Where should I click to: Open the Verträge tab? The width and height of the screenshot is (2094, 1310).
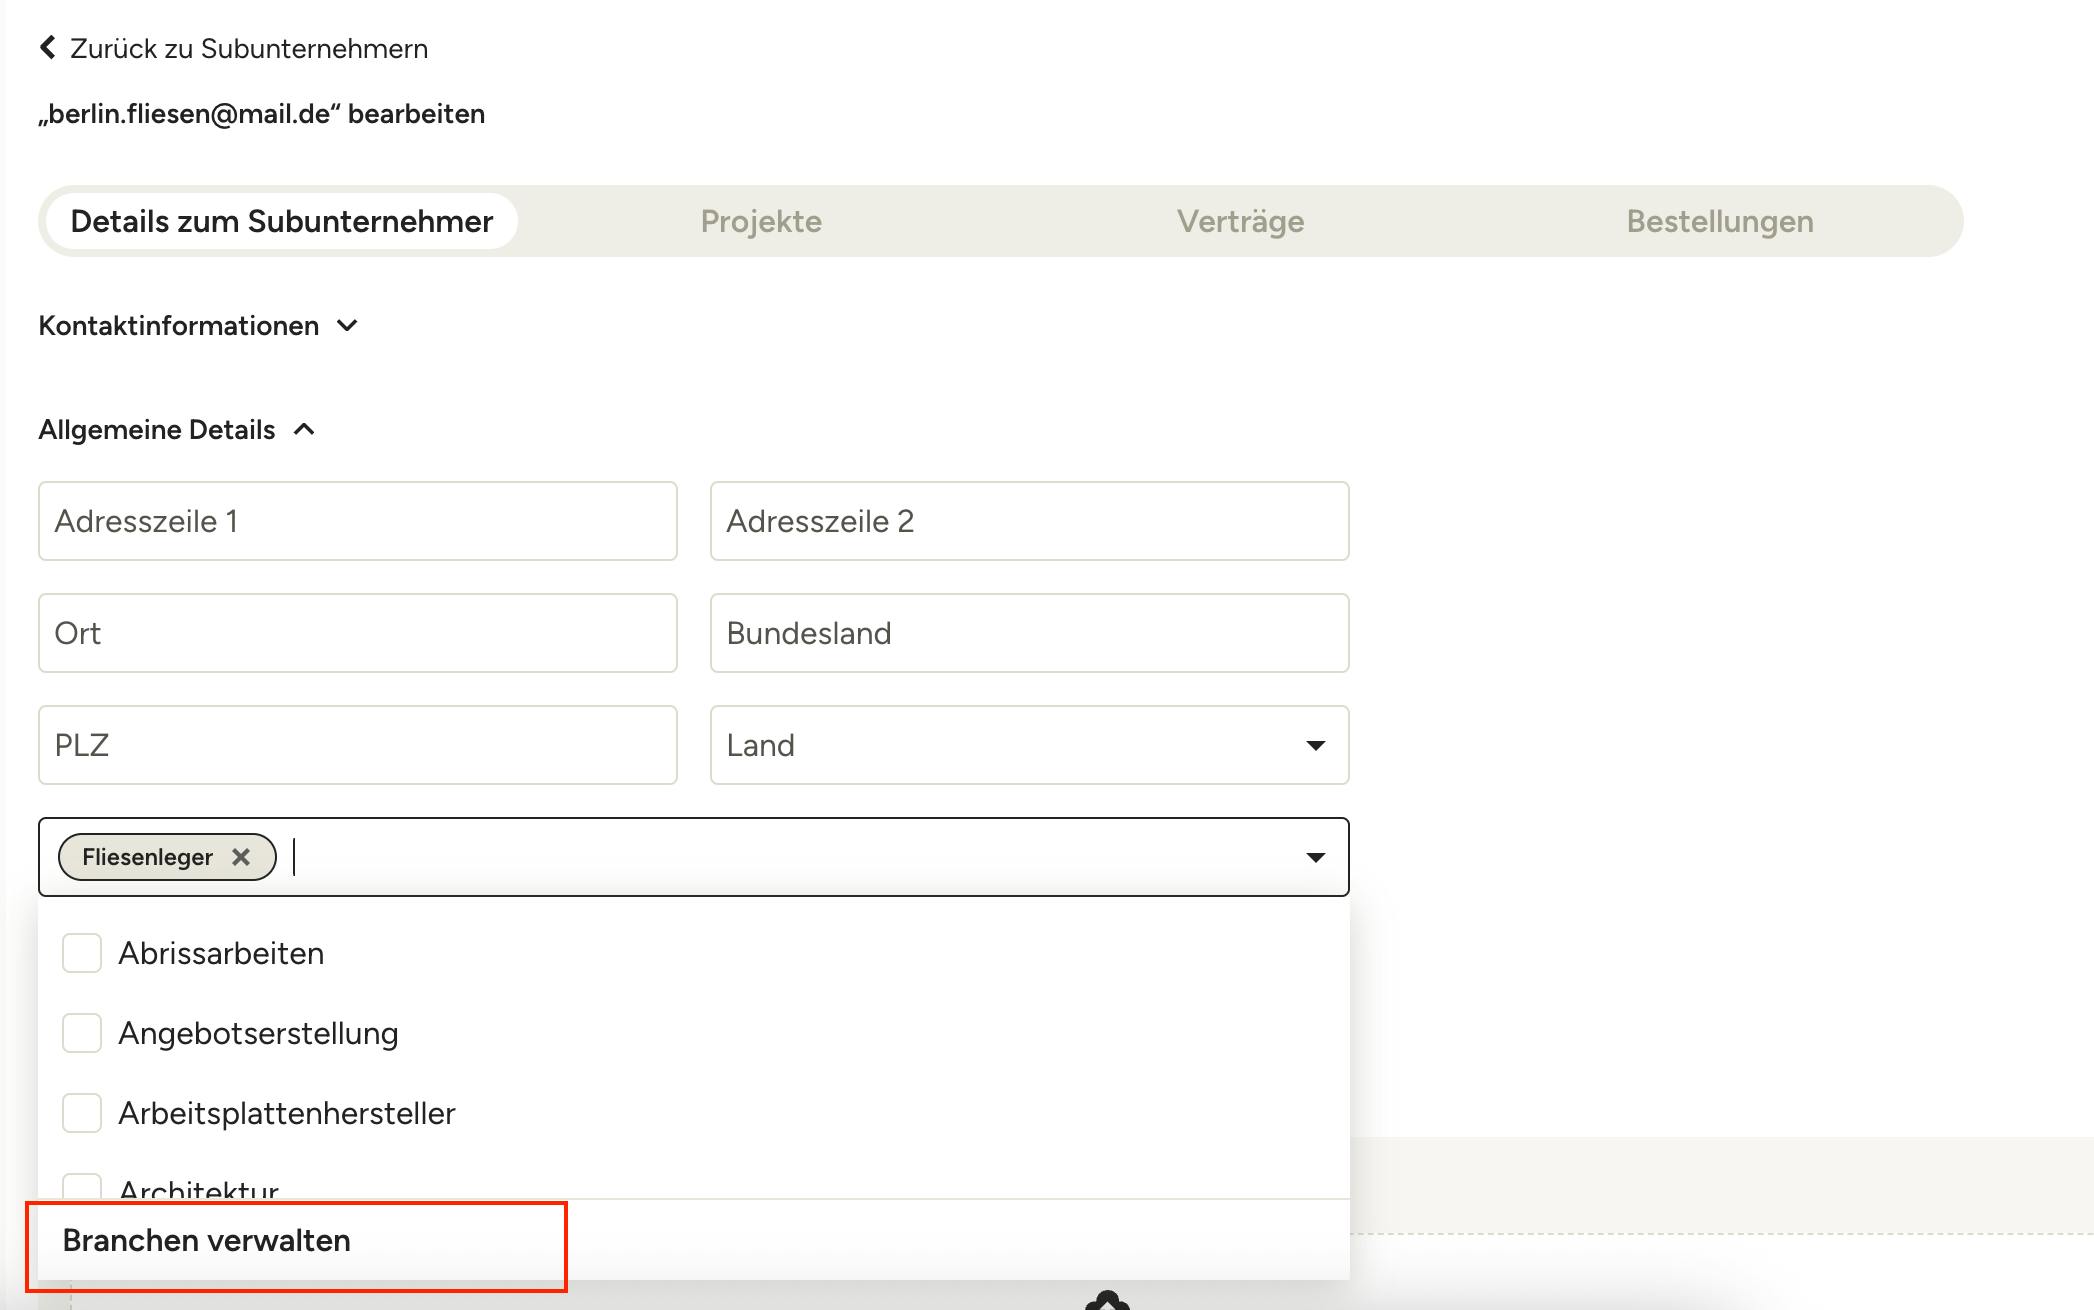pyautogui.click(x=1240, y=221)
